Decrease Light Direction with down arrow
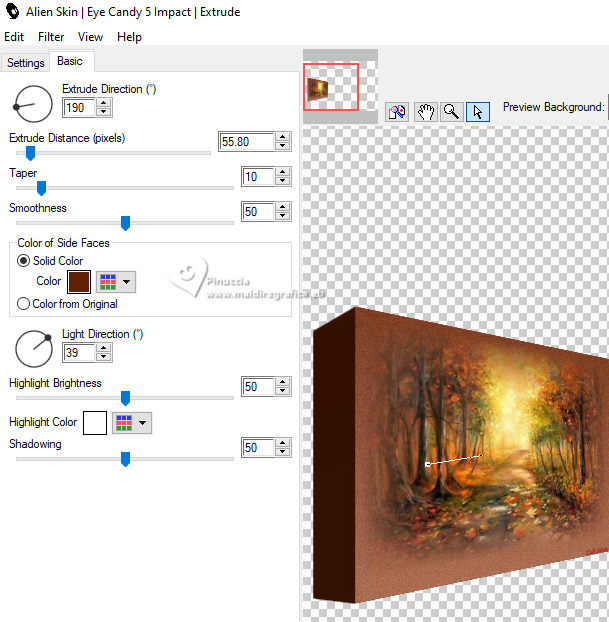This screenshot has height=622, width=609. [x=104, y=357]
